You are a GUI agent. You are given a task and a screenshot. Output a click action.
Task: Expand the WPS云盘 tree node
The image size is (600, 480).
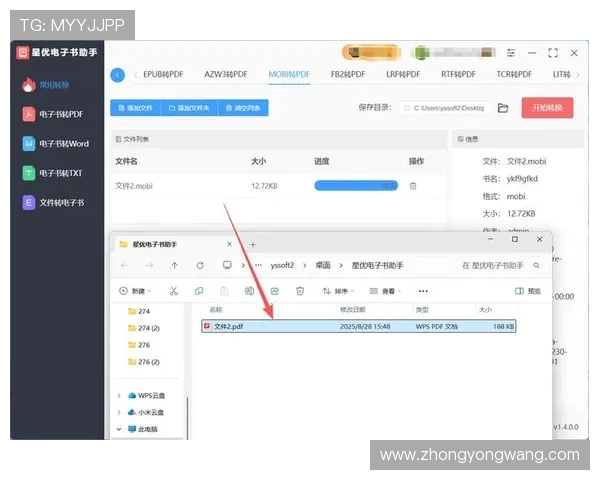pos(120,396)
